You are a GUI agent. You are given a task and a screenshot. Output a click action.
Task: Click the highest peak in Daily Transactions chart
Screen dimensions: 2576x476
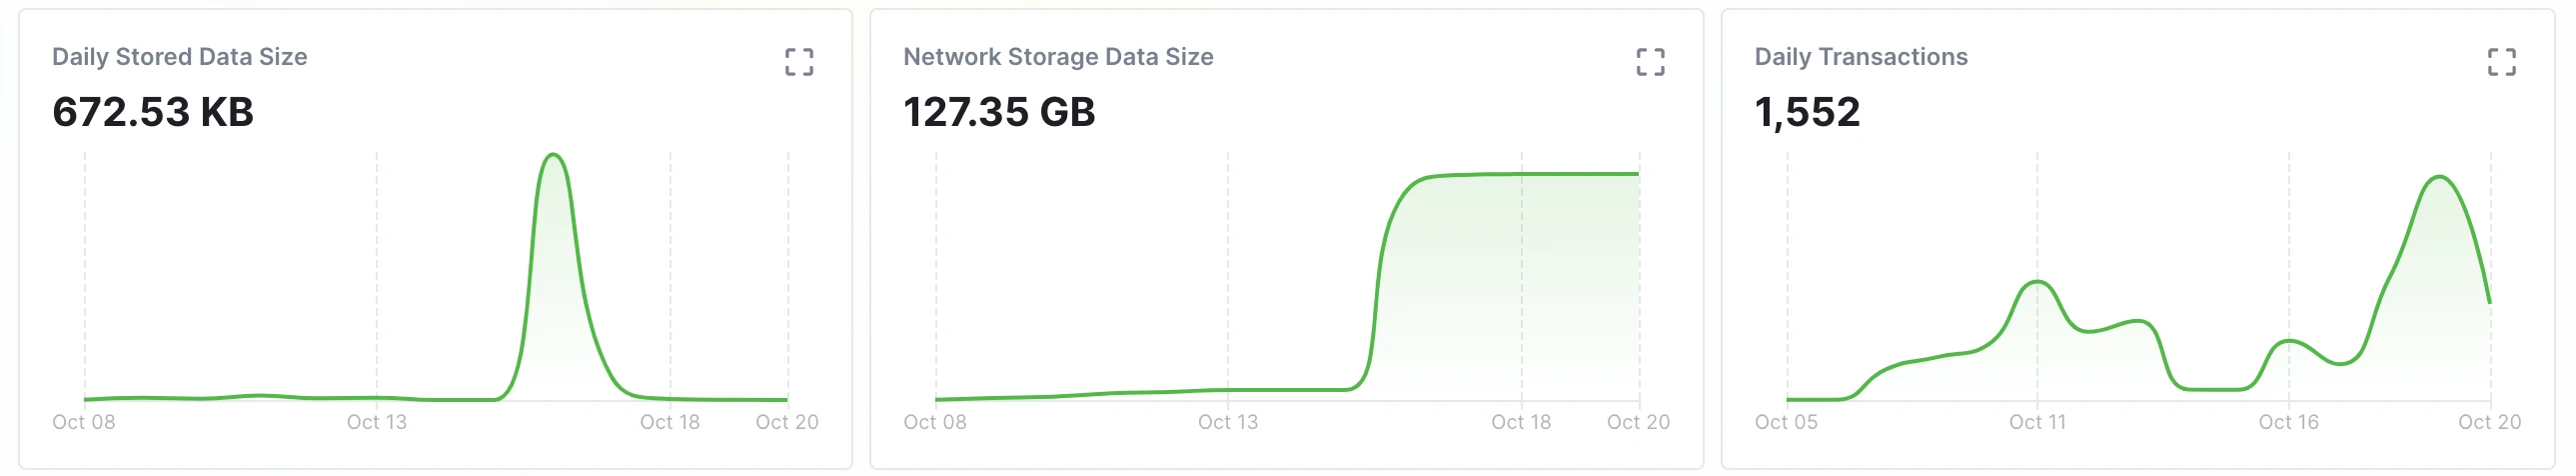click(x=2440, y=177)
